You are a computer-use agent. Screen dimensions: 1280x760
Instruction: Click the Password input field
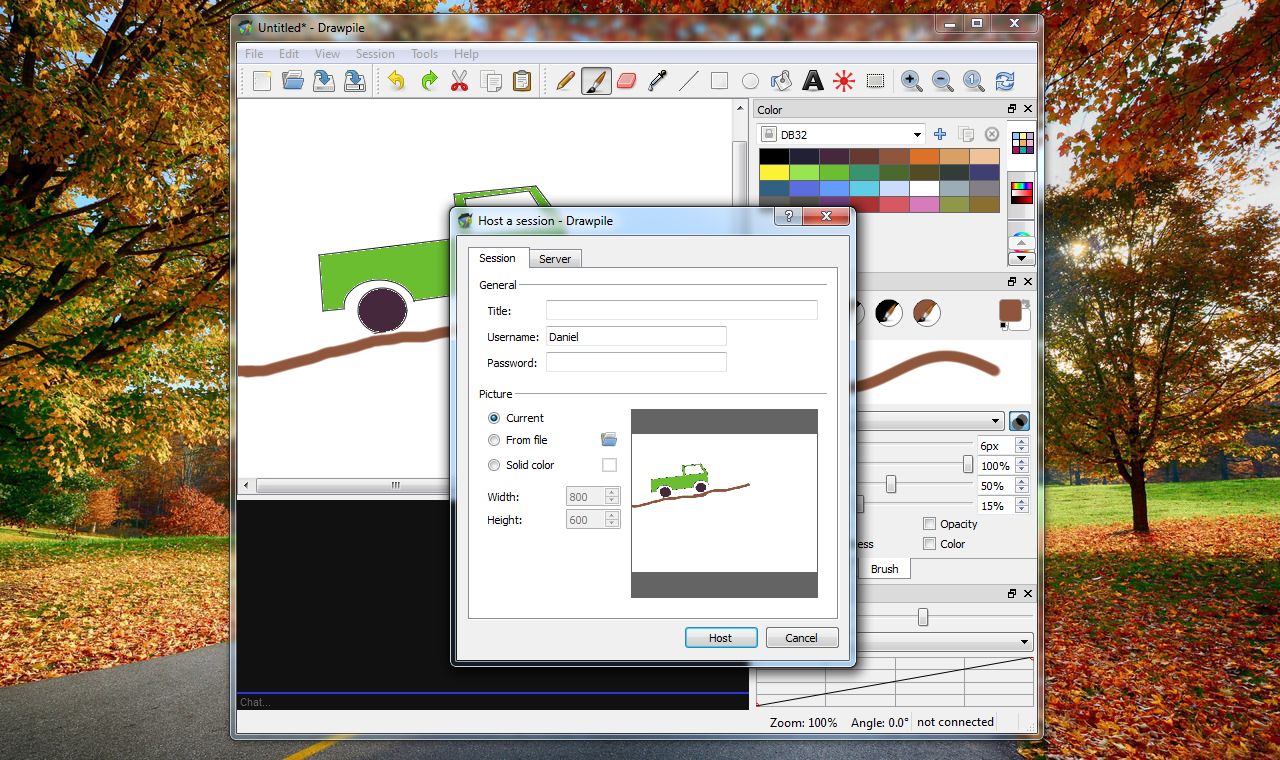point(636,363)
